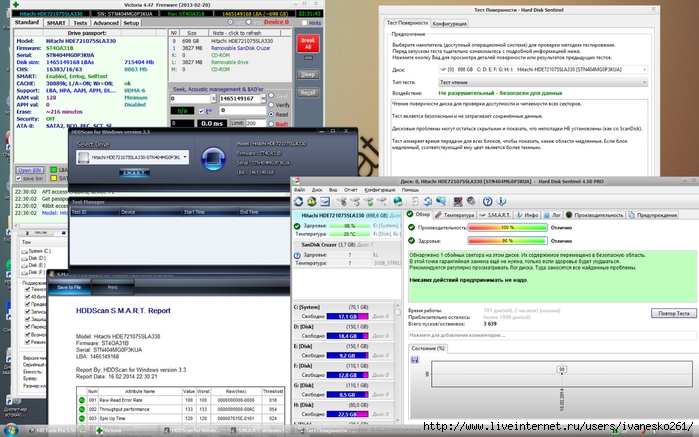Click the second disk test icon in toolbar
This screenshot has width=699, height=437.
coord(355,202)
